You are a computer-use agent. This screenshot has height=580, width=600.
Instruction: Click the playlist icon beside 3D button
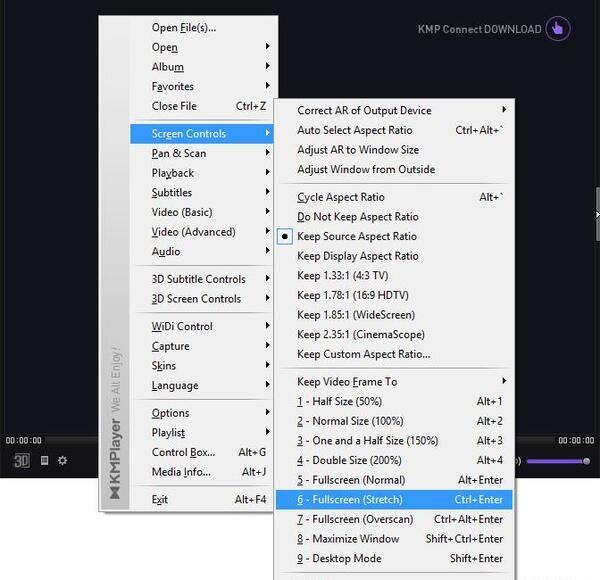(x=44, y=460)
